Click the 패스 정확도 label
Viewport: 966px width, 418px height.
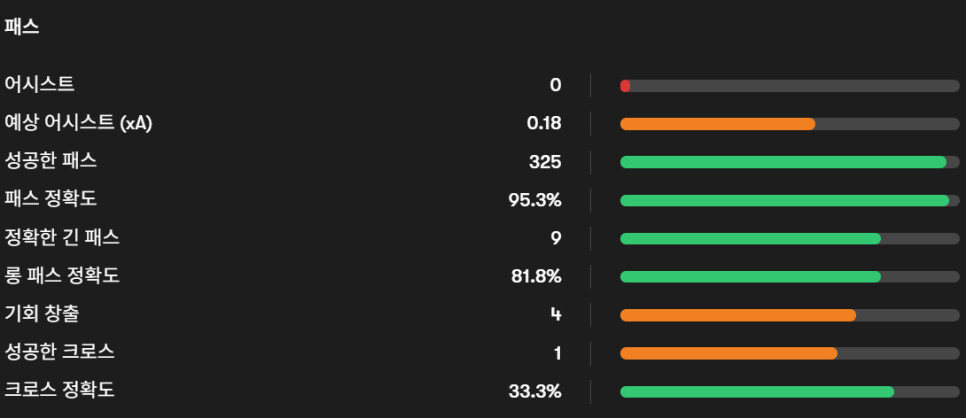click(x=50, y=199)
